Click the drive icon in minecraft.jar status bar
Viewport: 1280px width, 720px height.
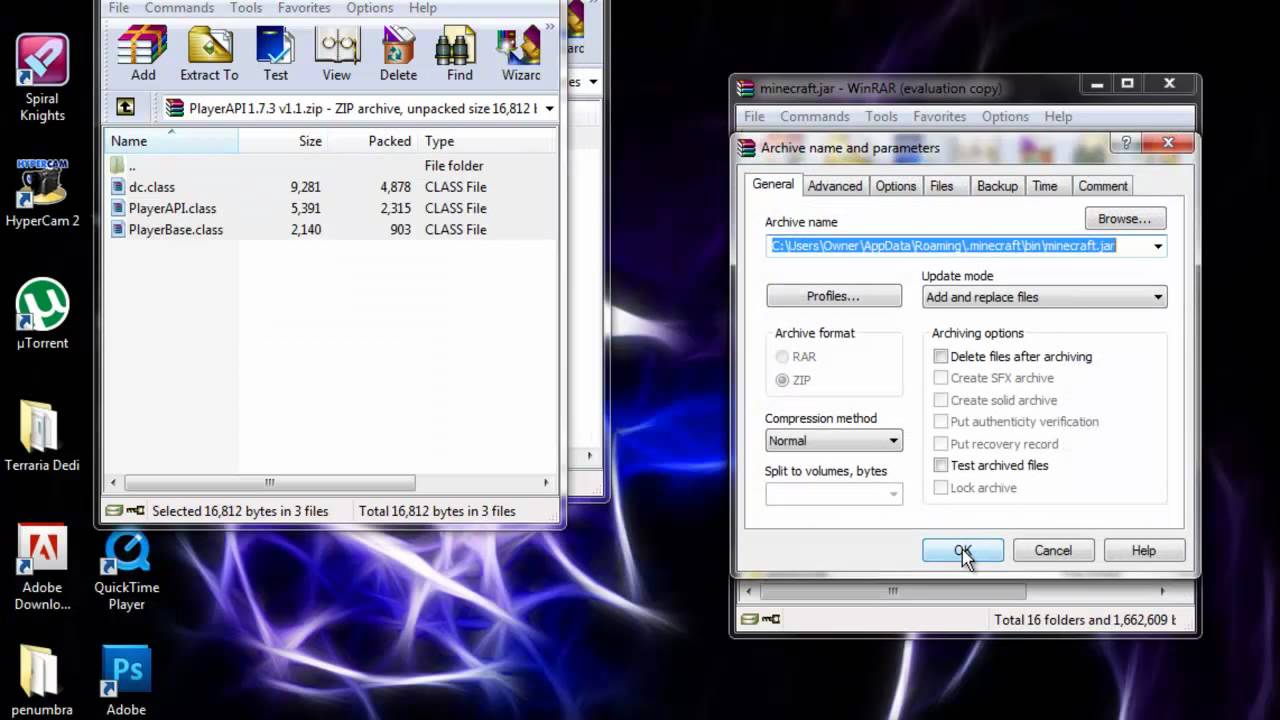coord(750,620)
